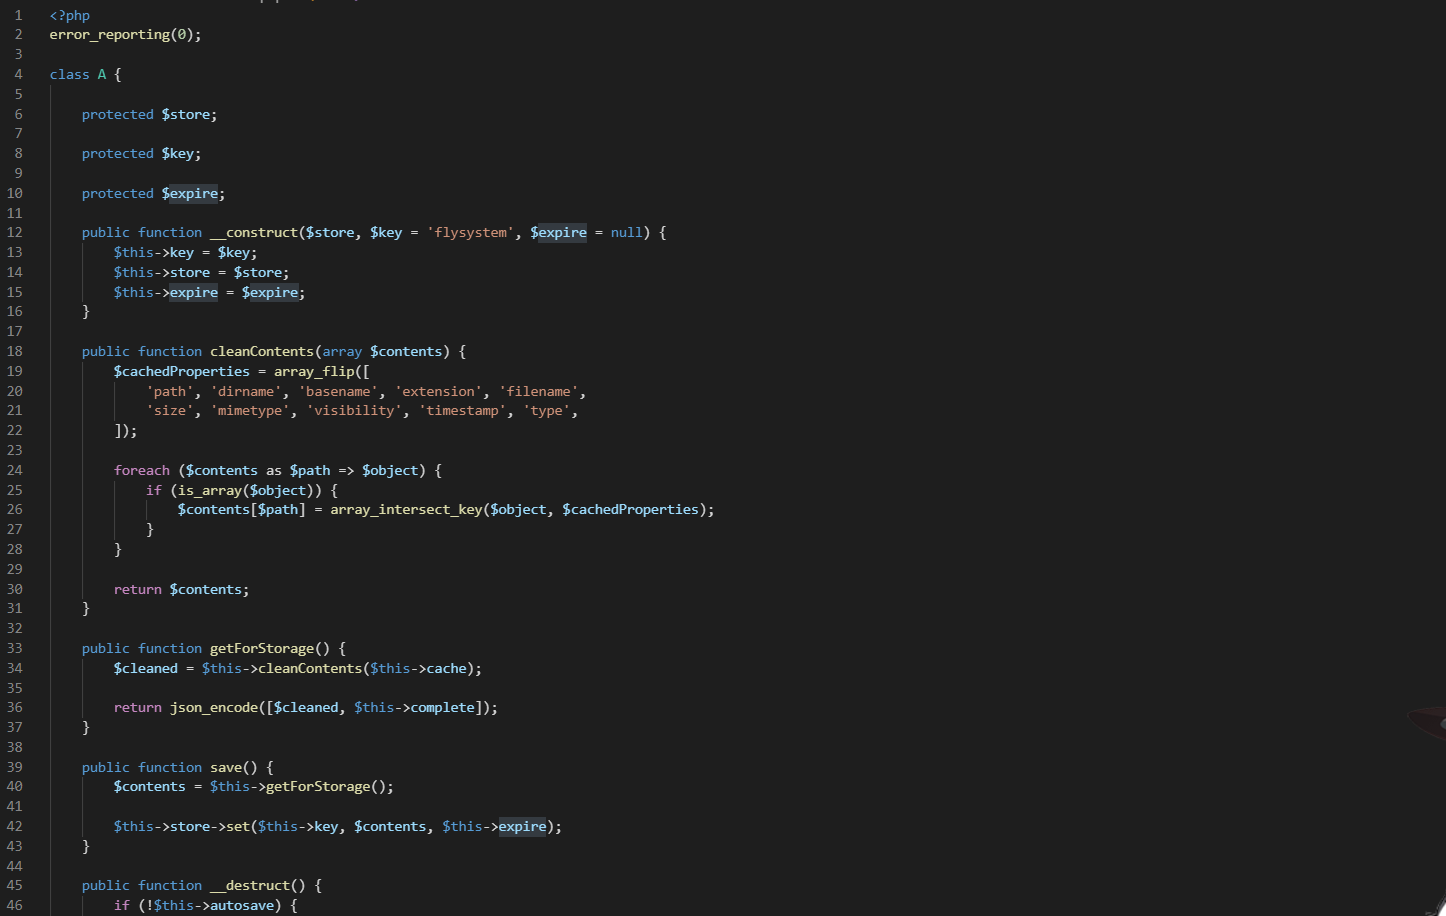Click line number 24 in the gutter

coord(15,471)
